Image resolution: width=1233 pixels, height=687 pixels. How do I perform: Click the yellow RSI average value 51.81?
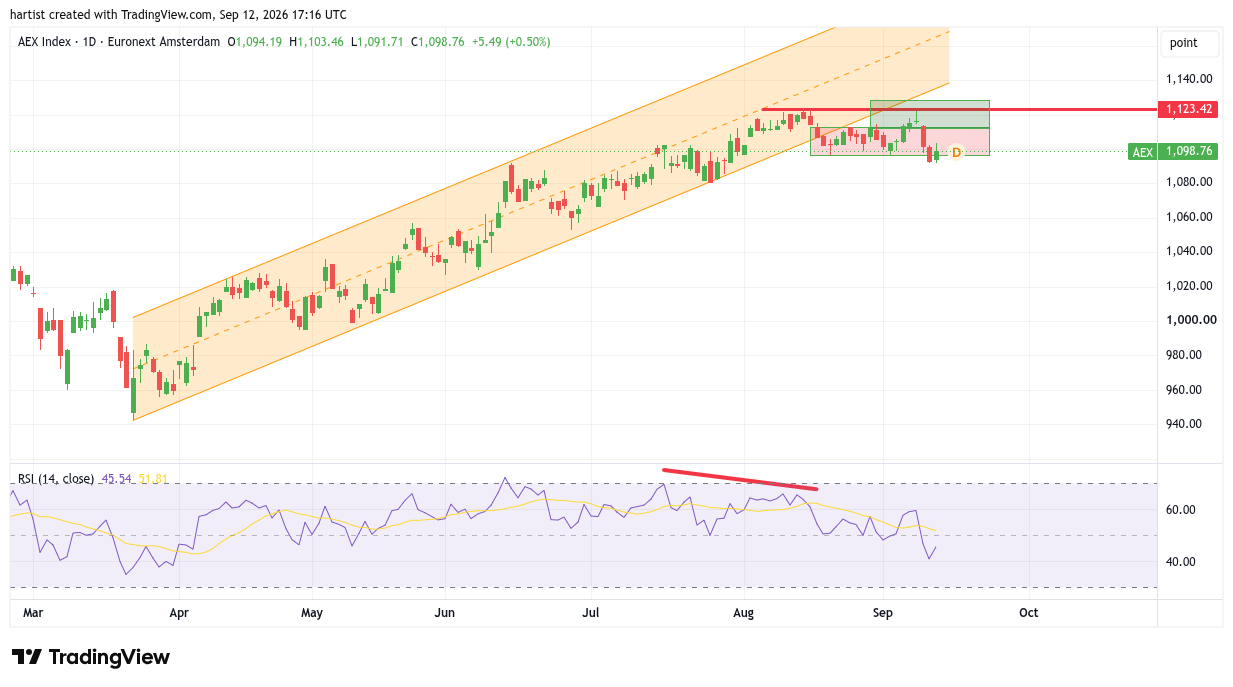coord(152,479)
